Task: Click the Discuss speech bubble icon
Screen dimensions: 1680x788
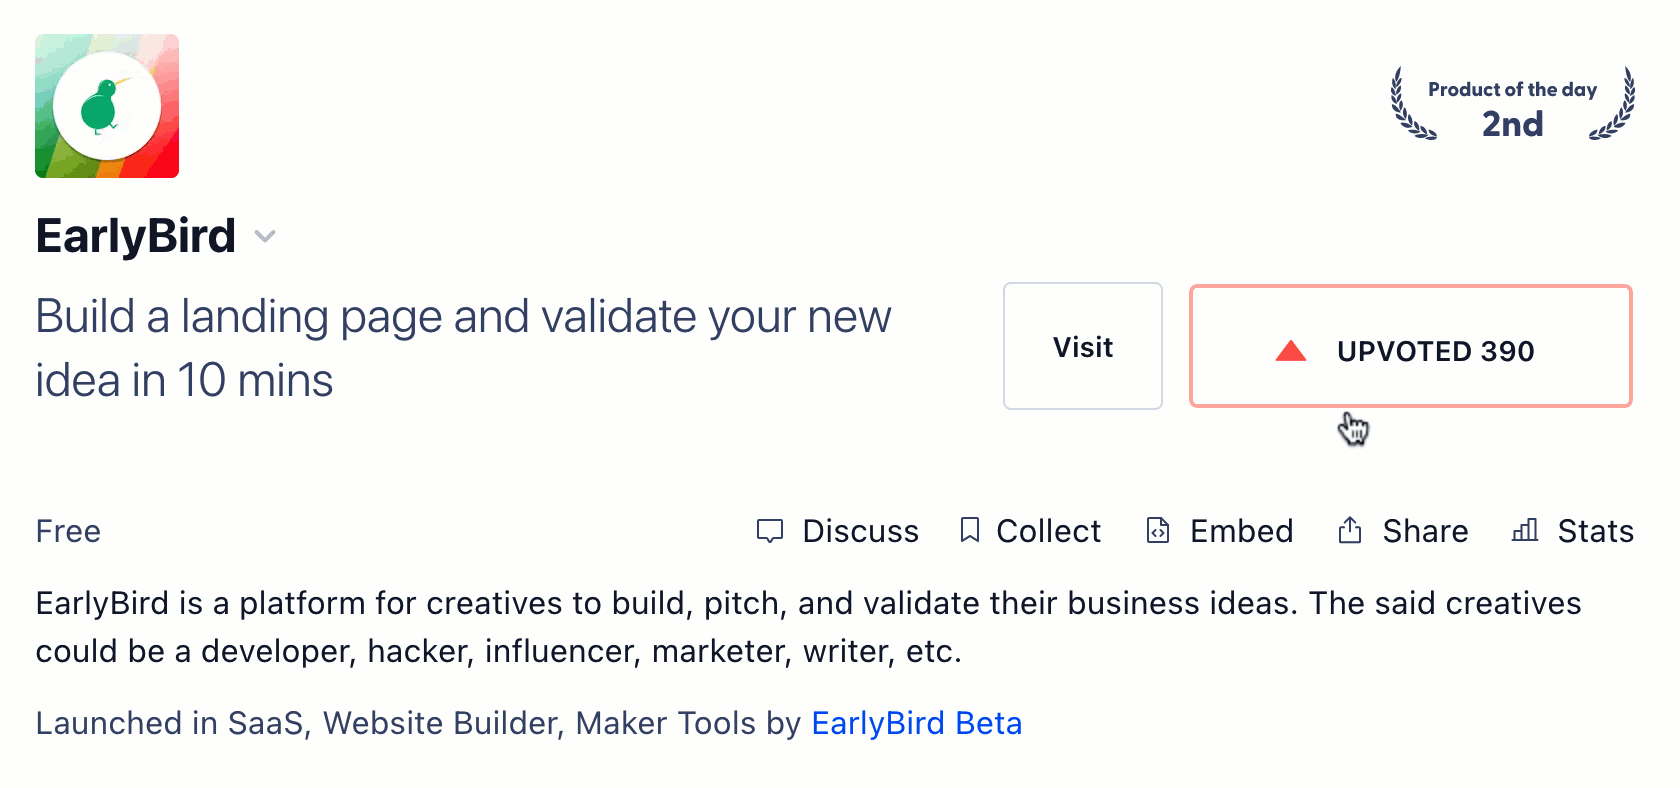Action: tap(770, 531)
